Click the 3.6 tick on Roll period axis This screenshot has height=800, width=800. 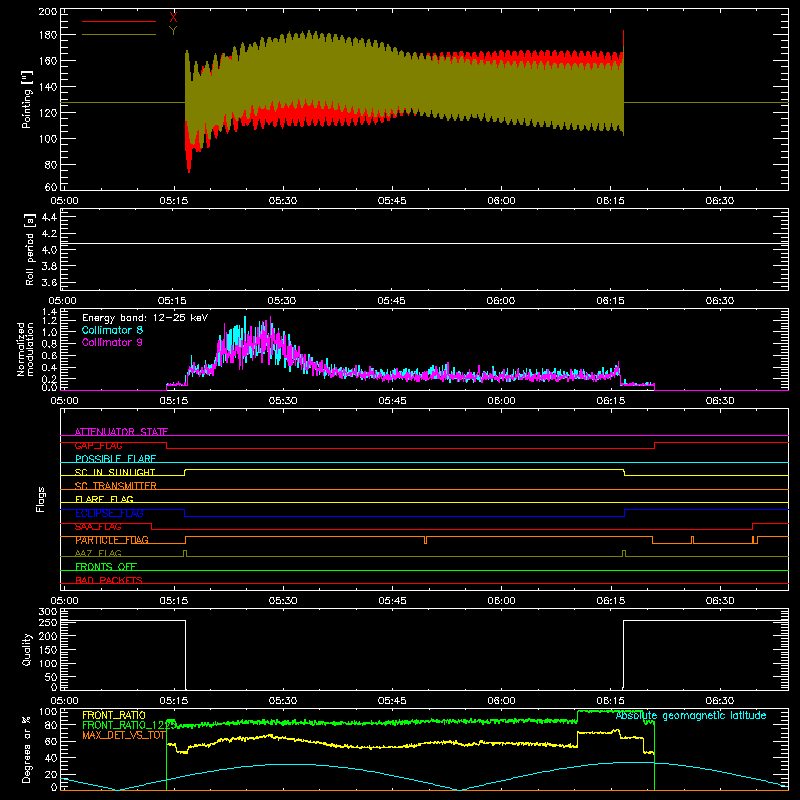pyautogui.click(x=49, y=282)
